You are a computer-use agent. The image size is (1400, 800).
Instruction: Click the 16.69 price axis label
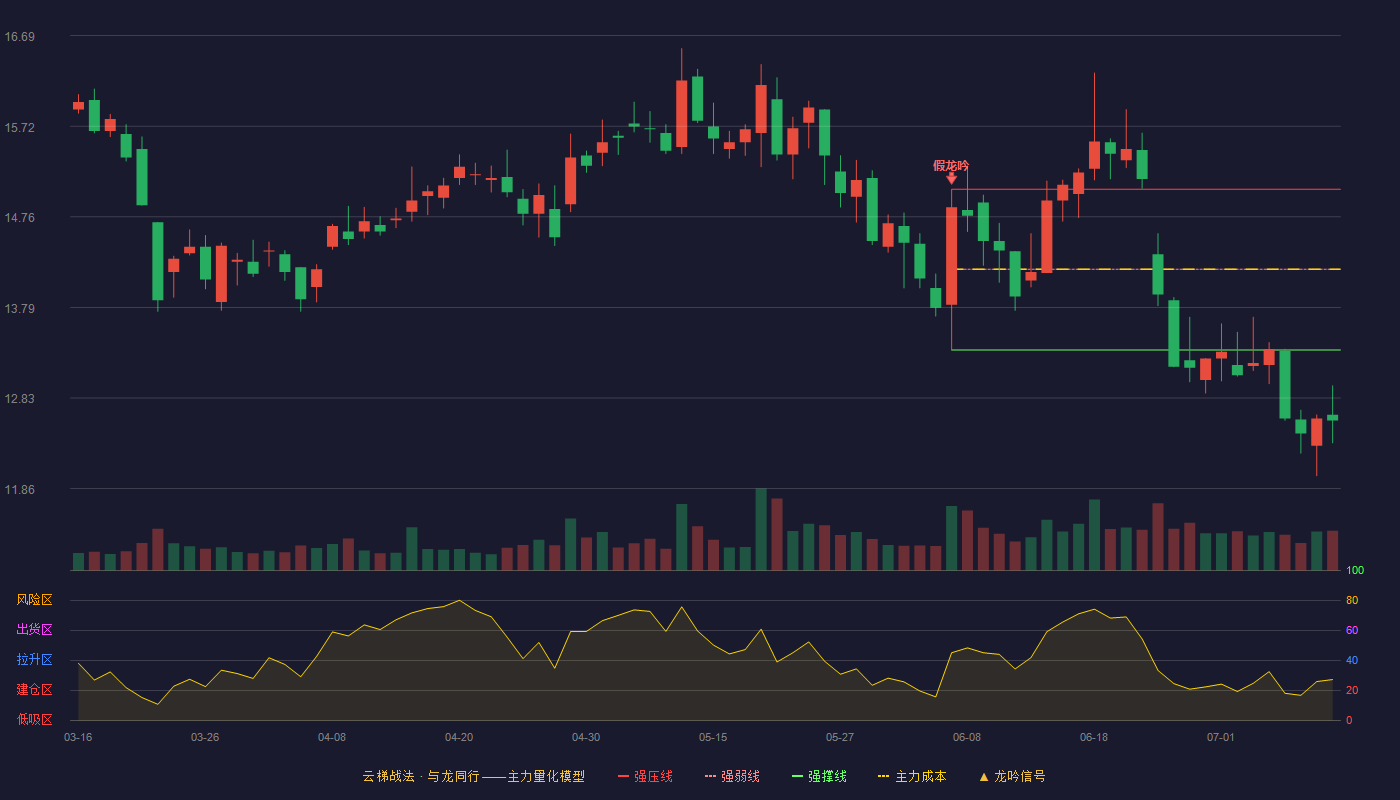[x=19, y=37]
